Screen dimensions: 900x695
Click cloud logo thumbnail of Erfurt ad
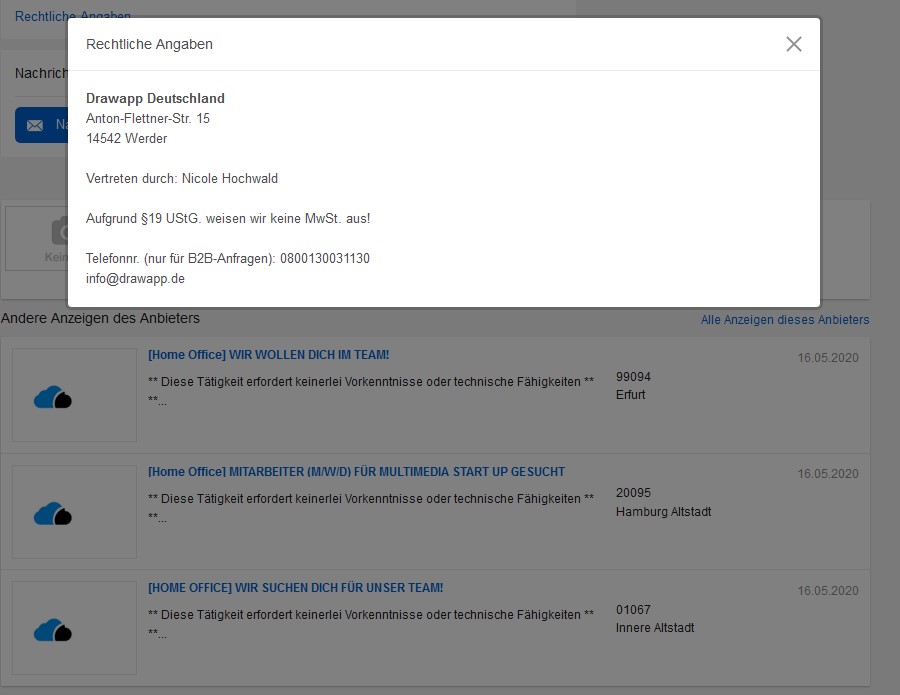click(74, 395)
